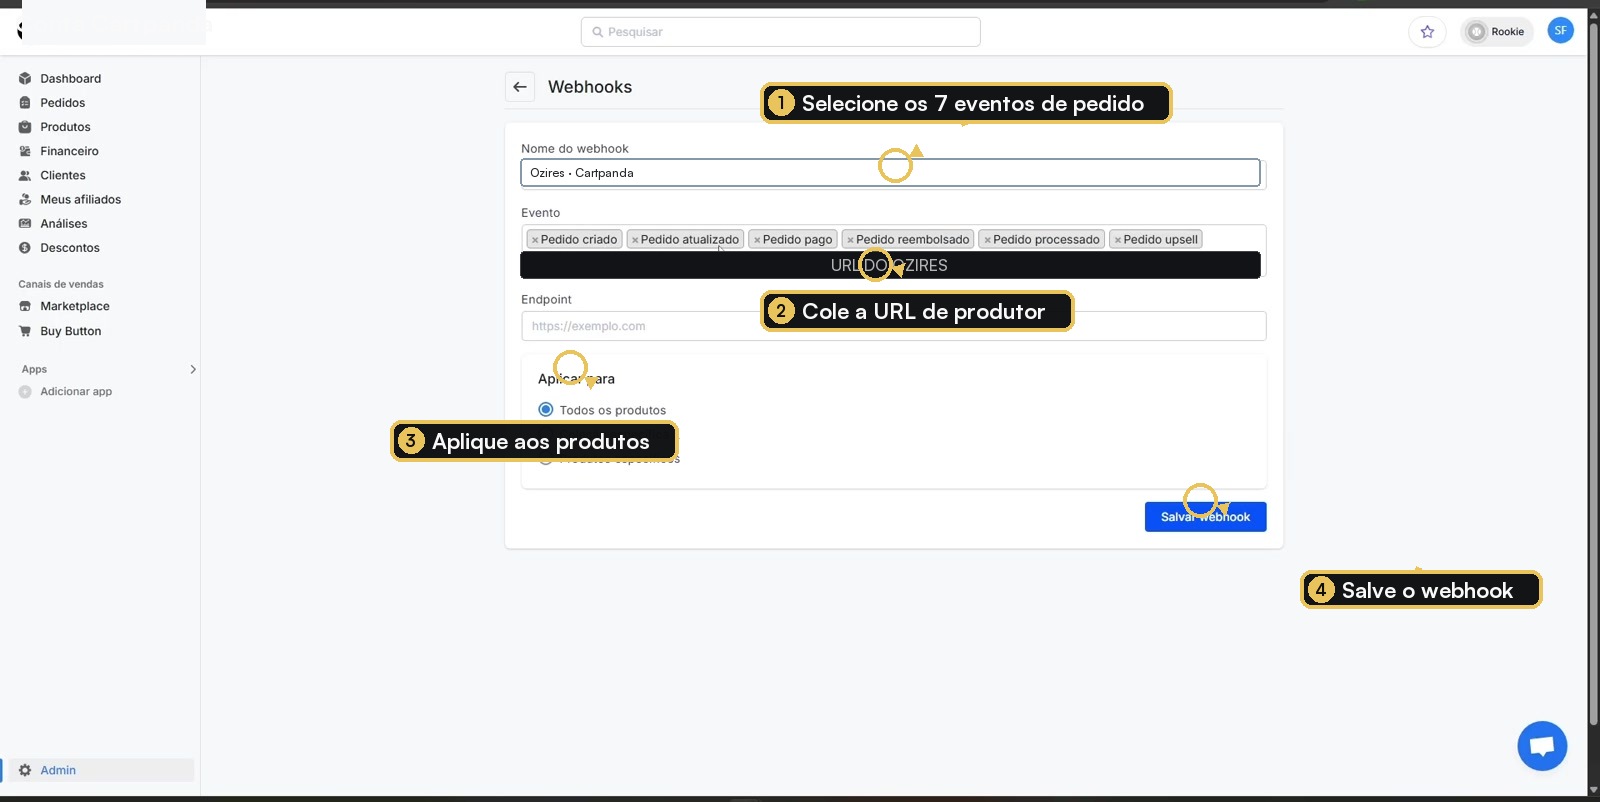Remove the Pedido reembolsado event tag

pyautogui.click(x=850, y=240)
